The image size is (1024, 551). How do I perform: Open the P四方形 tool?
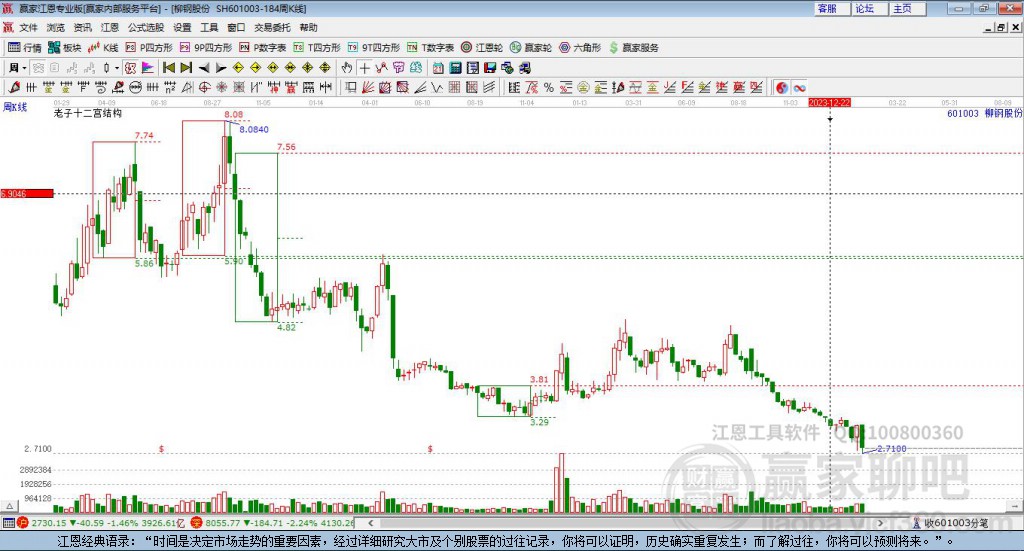coord(149,48)
